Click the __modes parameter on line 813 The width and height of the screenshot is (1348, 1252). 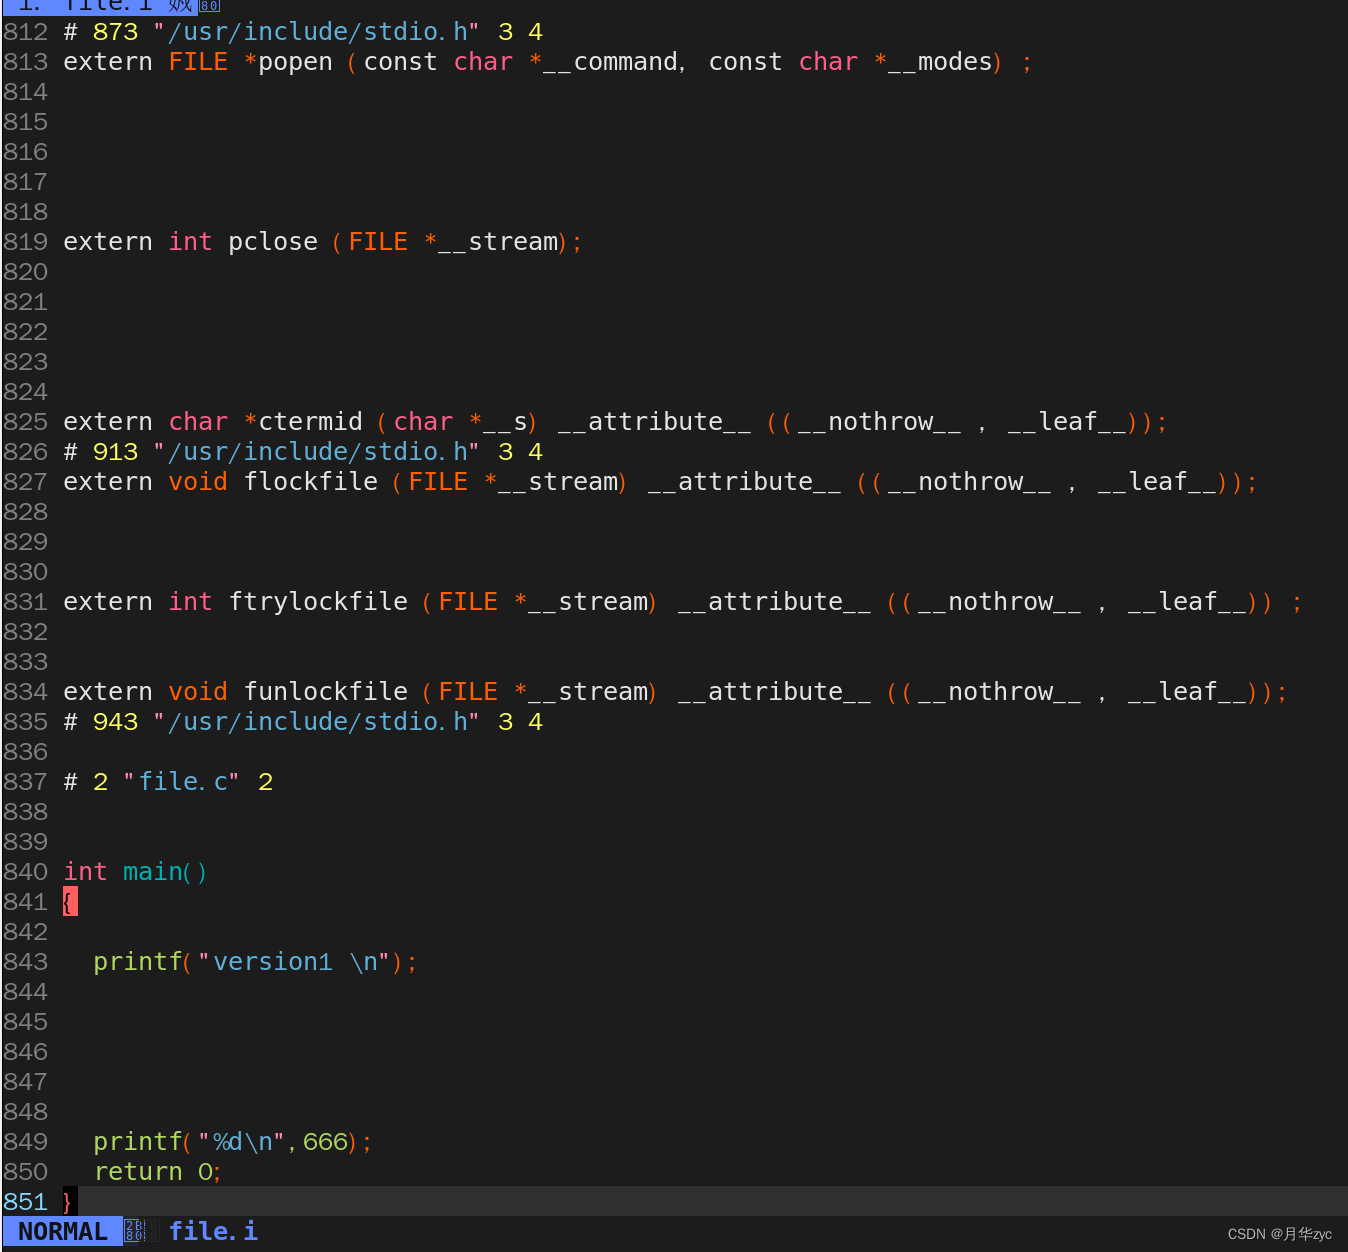coord(940,62)
